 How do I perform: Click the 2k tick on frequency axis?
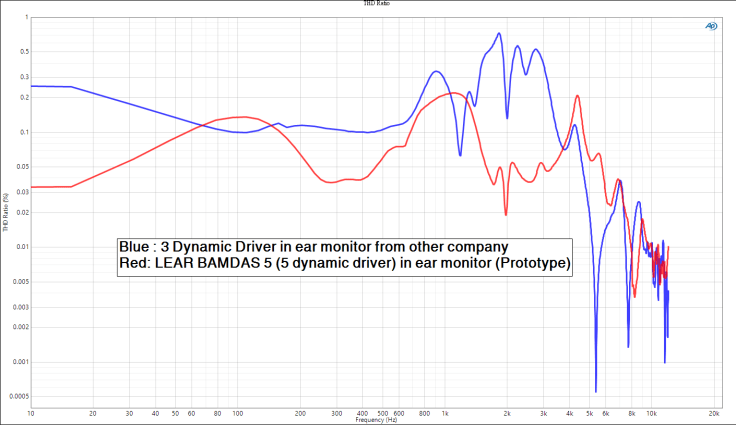tap(507, 412)
